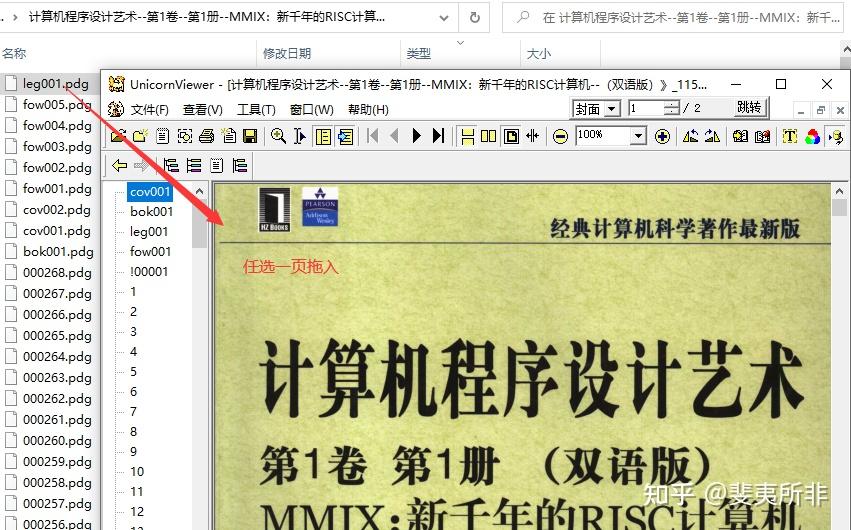Click the page list icon in second toolbar
The height and width of the screenshot is (530, 851).
tap(217, 165)
